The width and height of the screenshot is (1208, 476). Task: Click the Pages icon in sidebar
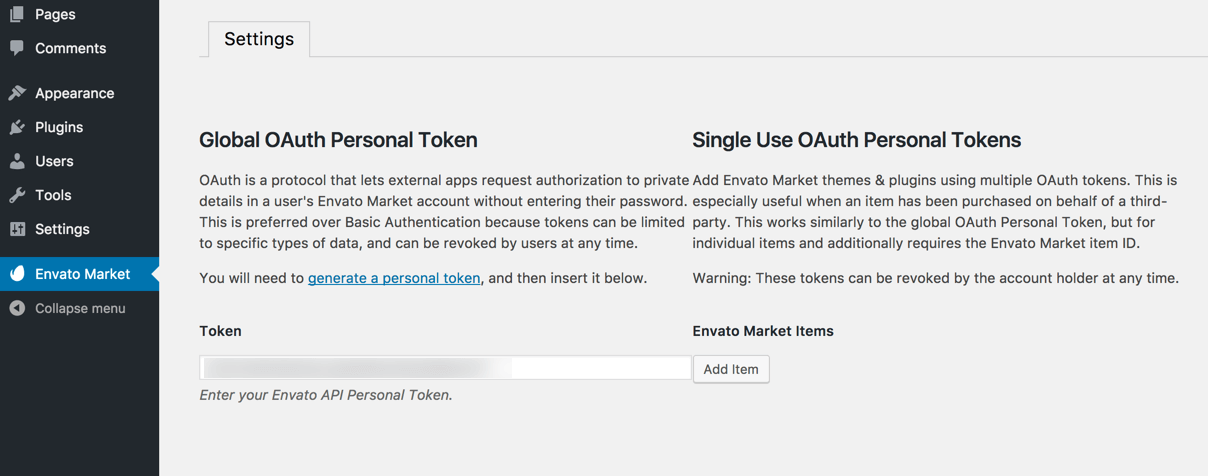click(x=17, y=14)
